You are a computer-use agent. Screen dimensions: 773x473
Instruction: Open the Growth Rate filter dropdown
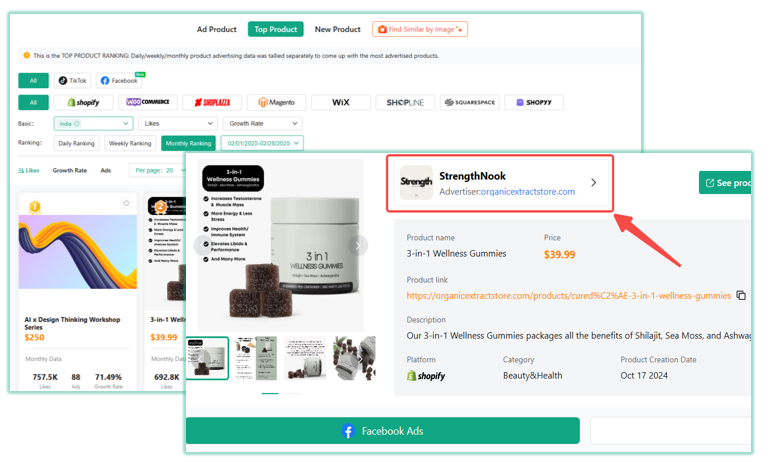262,123
